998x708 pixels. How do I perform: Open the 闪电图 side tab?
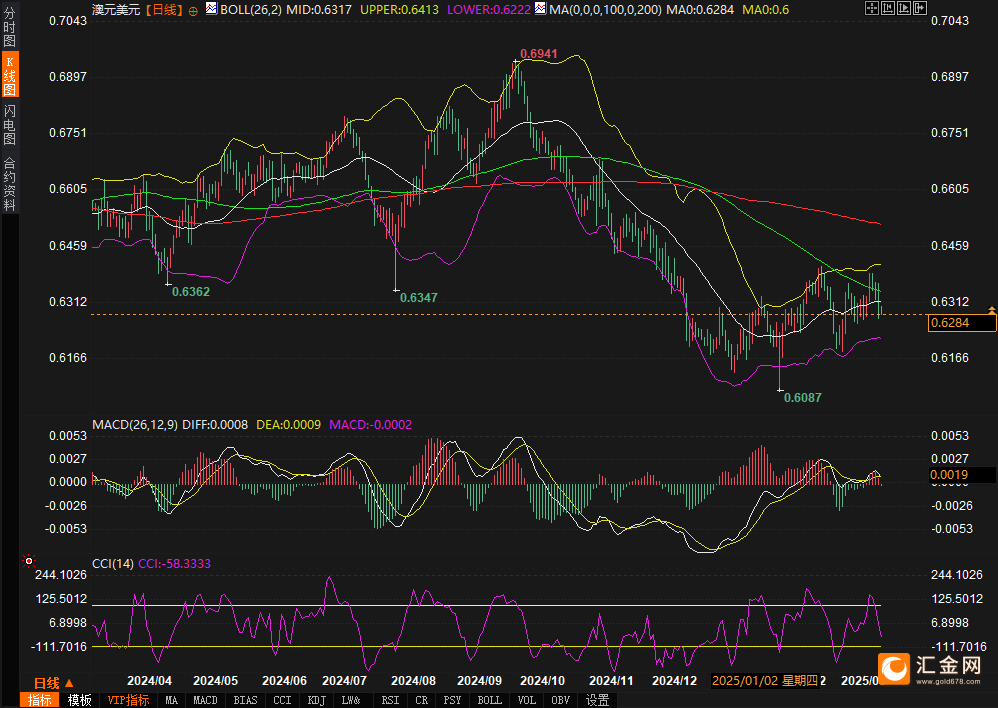[x=10, y=125]
